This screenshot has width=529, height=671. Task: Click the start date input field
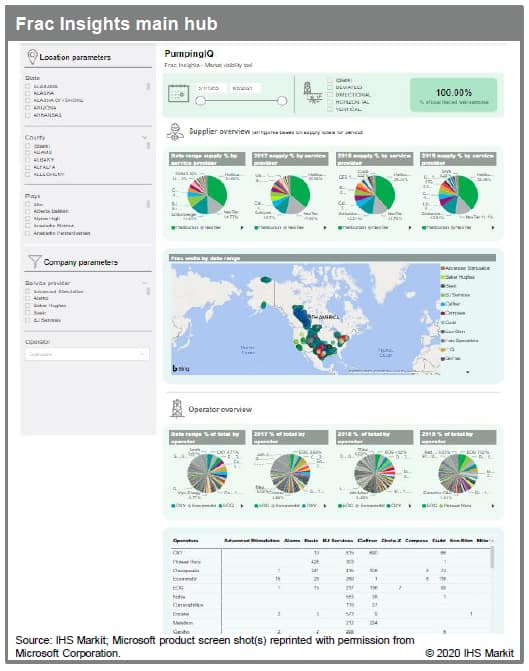[209, 88]
